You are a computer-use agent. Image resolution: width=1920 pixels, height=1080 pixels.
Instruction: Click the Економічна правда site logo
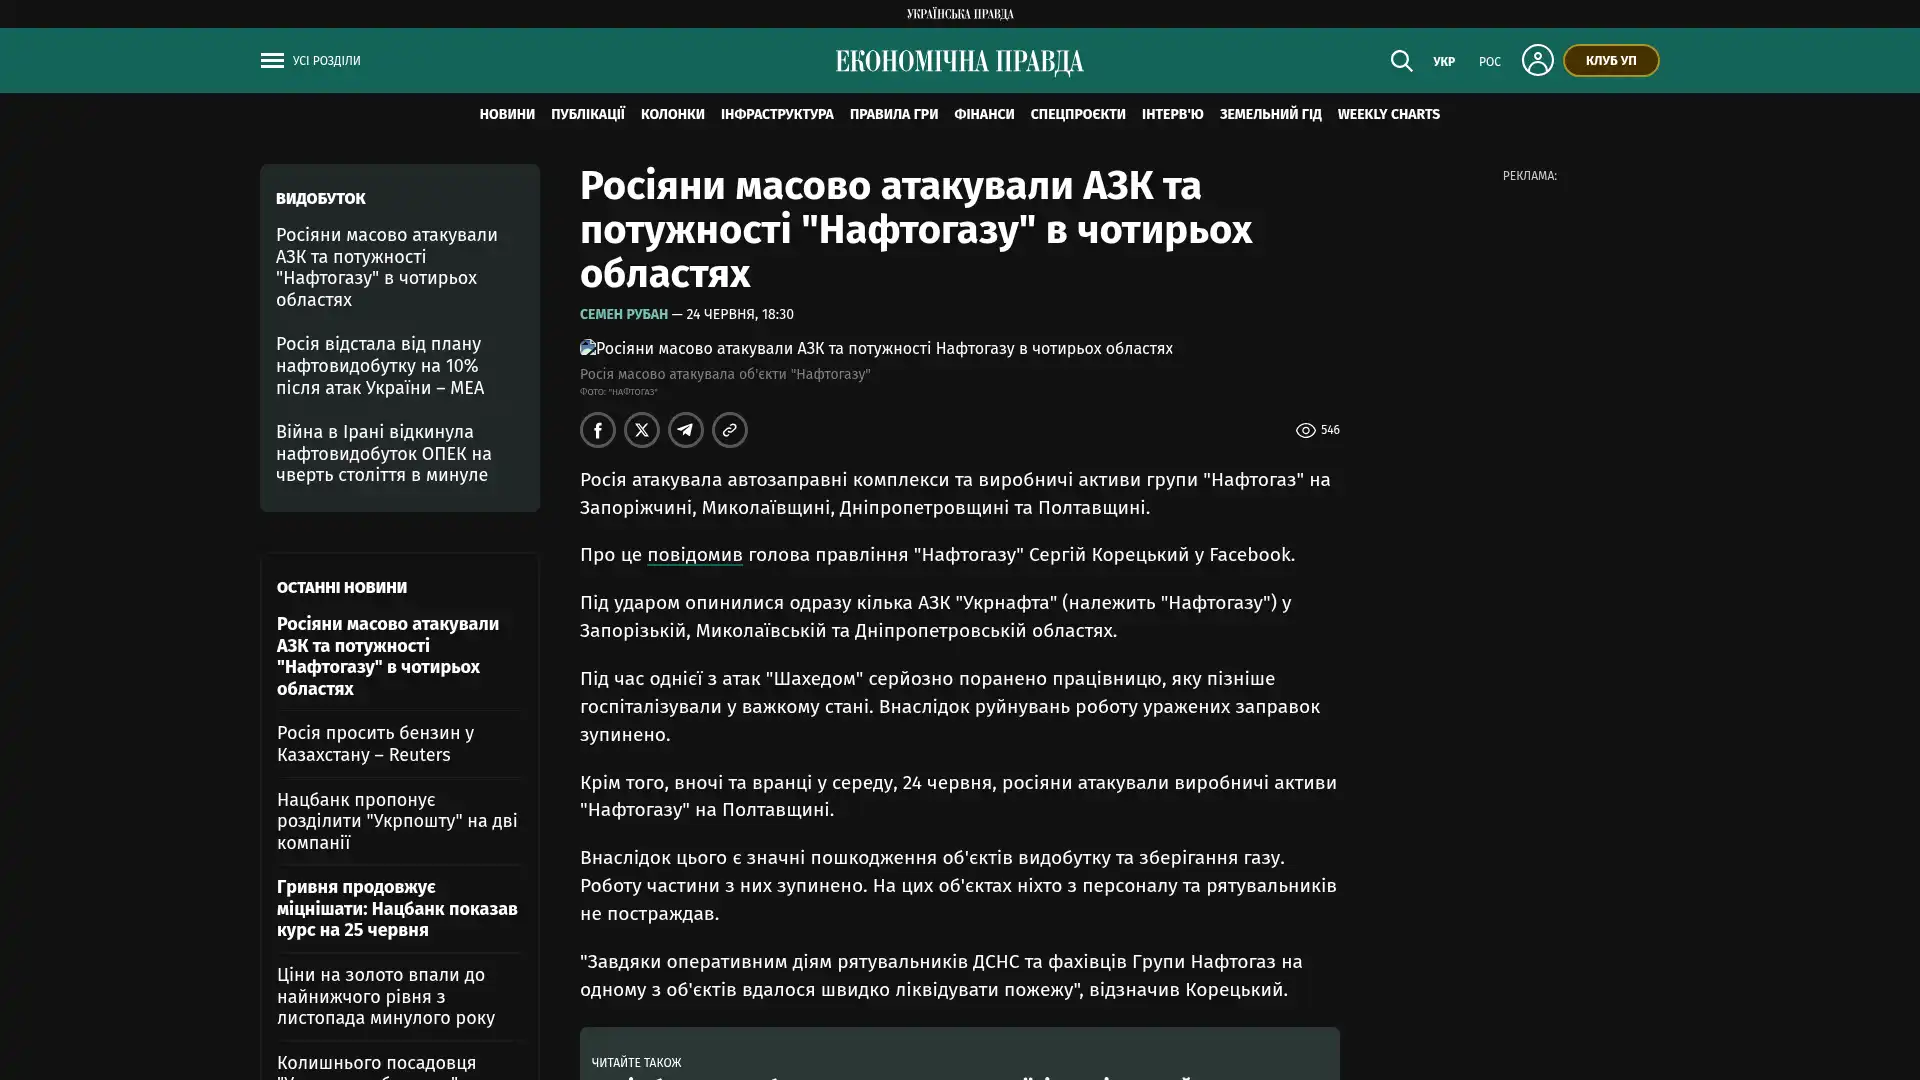point(960,62)
